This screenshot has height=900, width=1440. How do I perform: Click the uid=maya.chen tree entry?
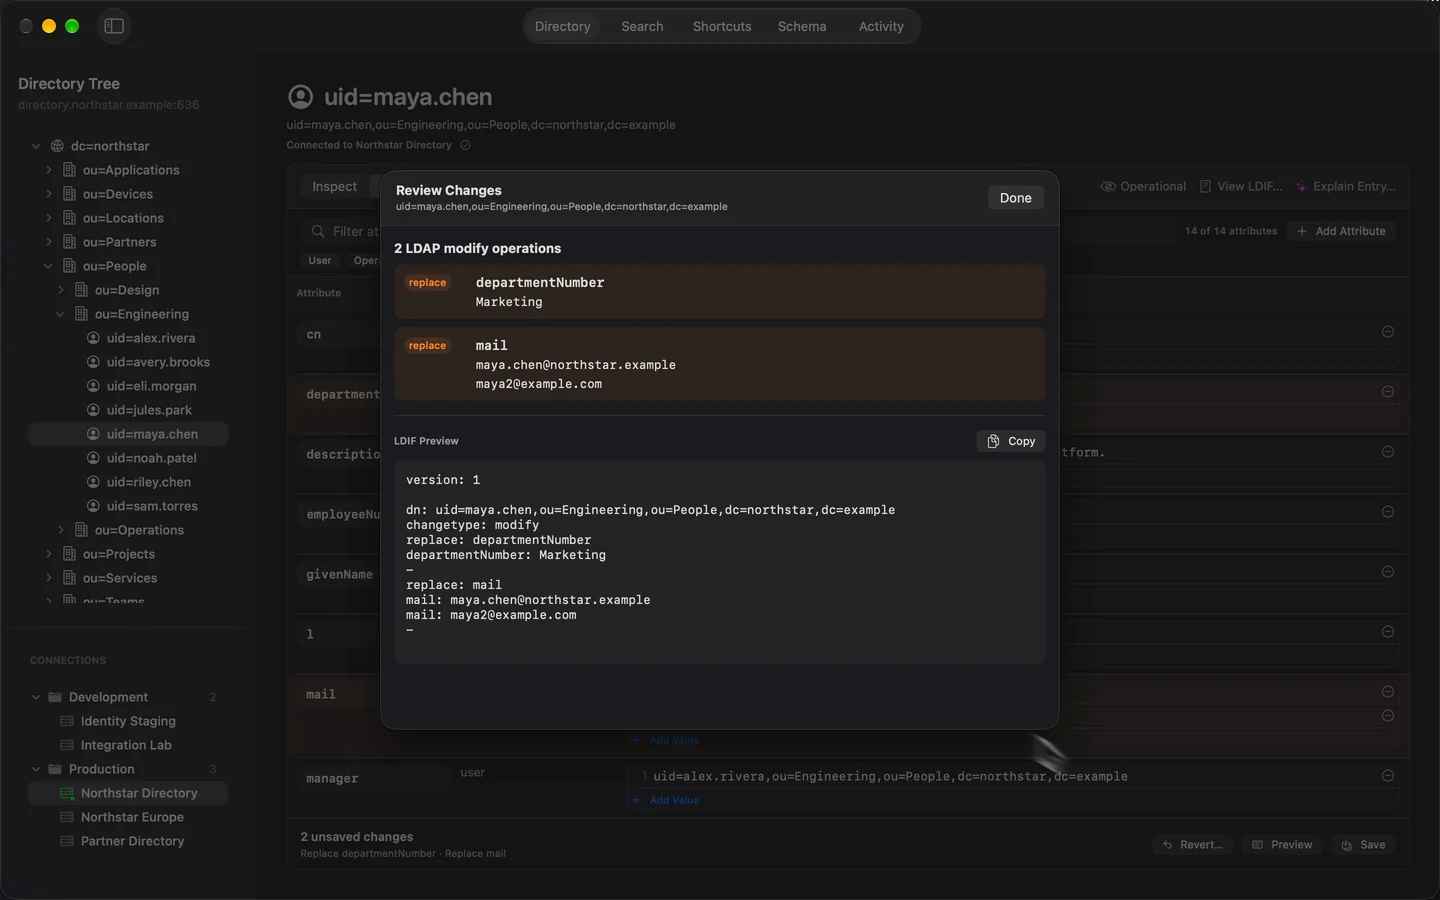pyautogui.click(x=128, y=434)
